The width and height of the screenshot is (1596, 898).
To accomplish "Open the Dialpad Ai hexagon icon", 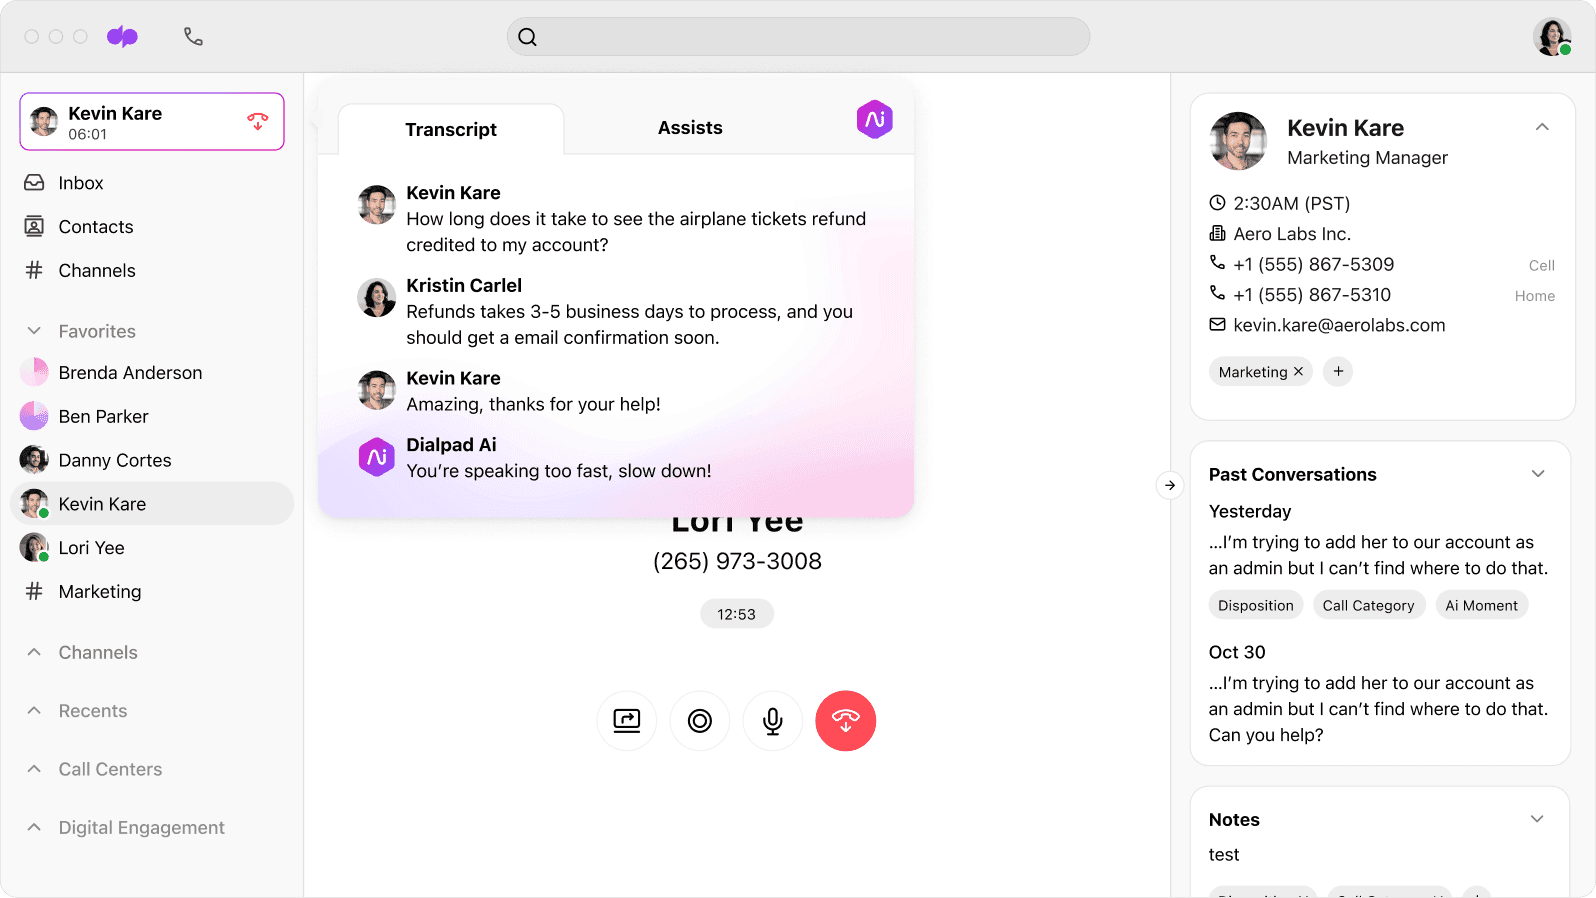I will [x=874, y=120].
